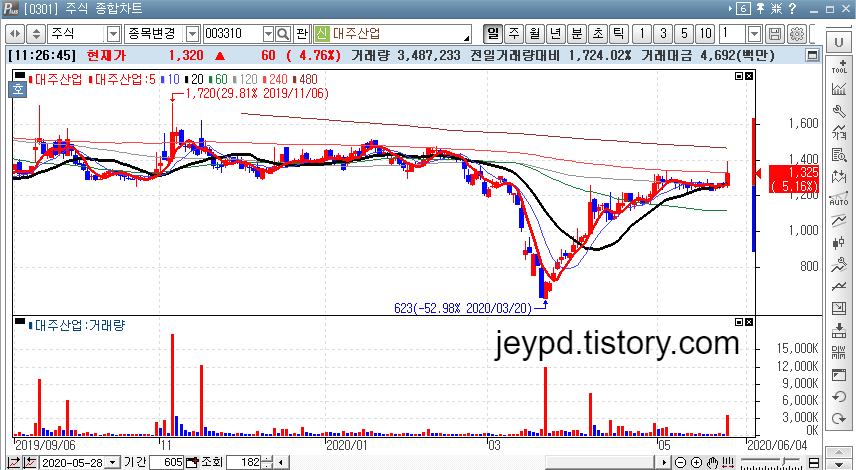Open the interval value 1 dropdown arrow
The height and width of the screenshot is (470, 856).
754,34
